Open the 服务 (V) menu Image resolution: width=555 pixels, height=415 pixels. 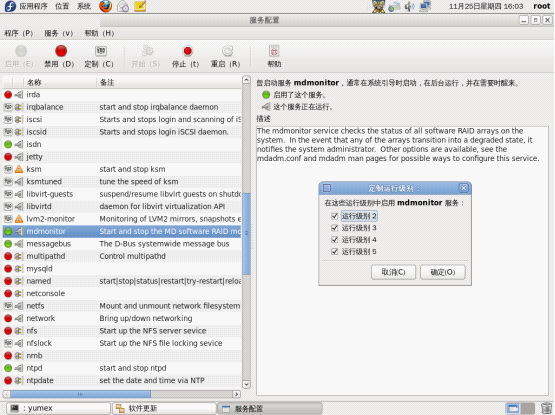pos(58,33)
